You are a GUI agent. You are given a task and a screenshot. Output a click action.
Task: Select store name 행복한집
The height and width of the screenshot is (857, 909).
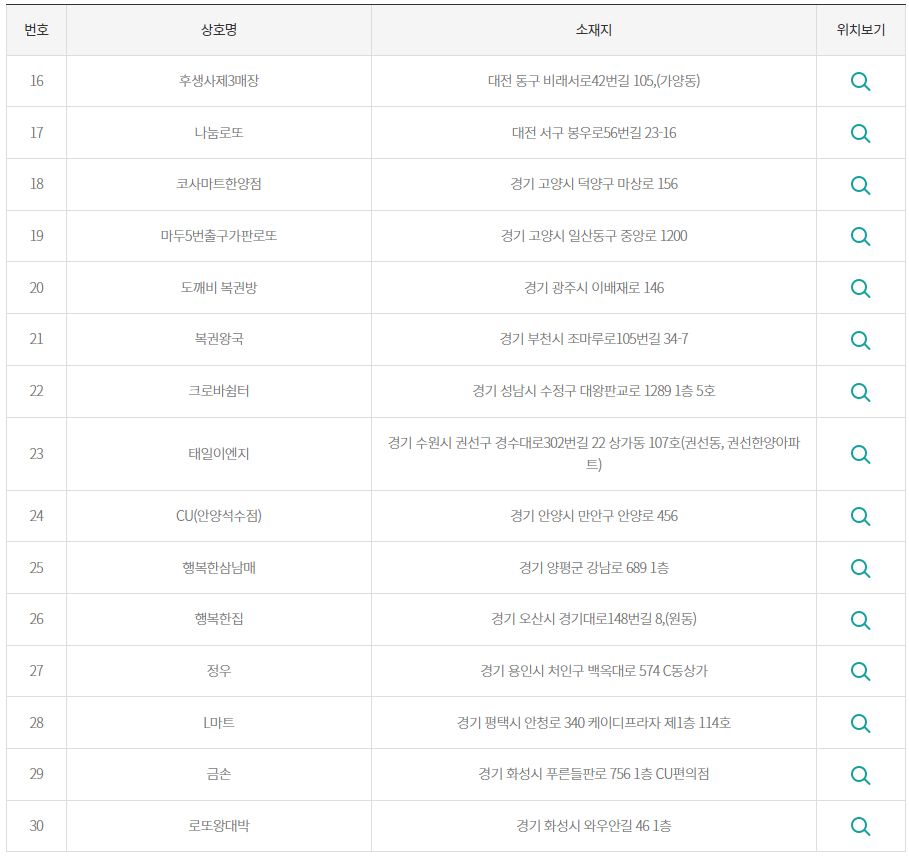pos(219,619)
